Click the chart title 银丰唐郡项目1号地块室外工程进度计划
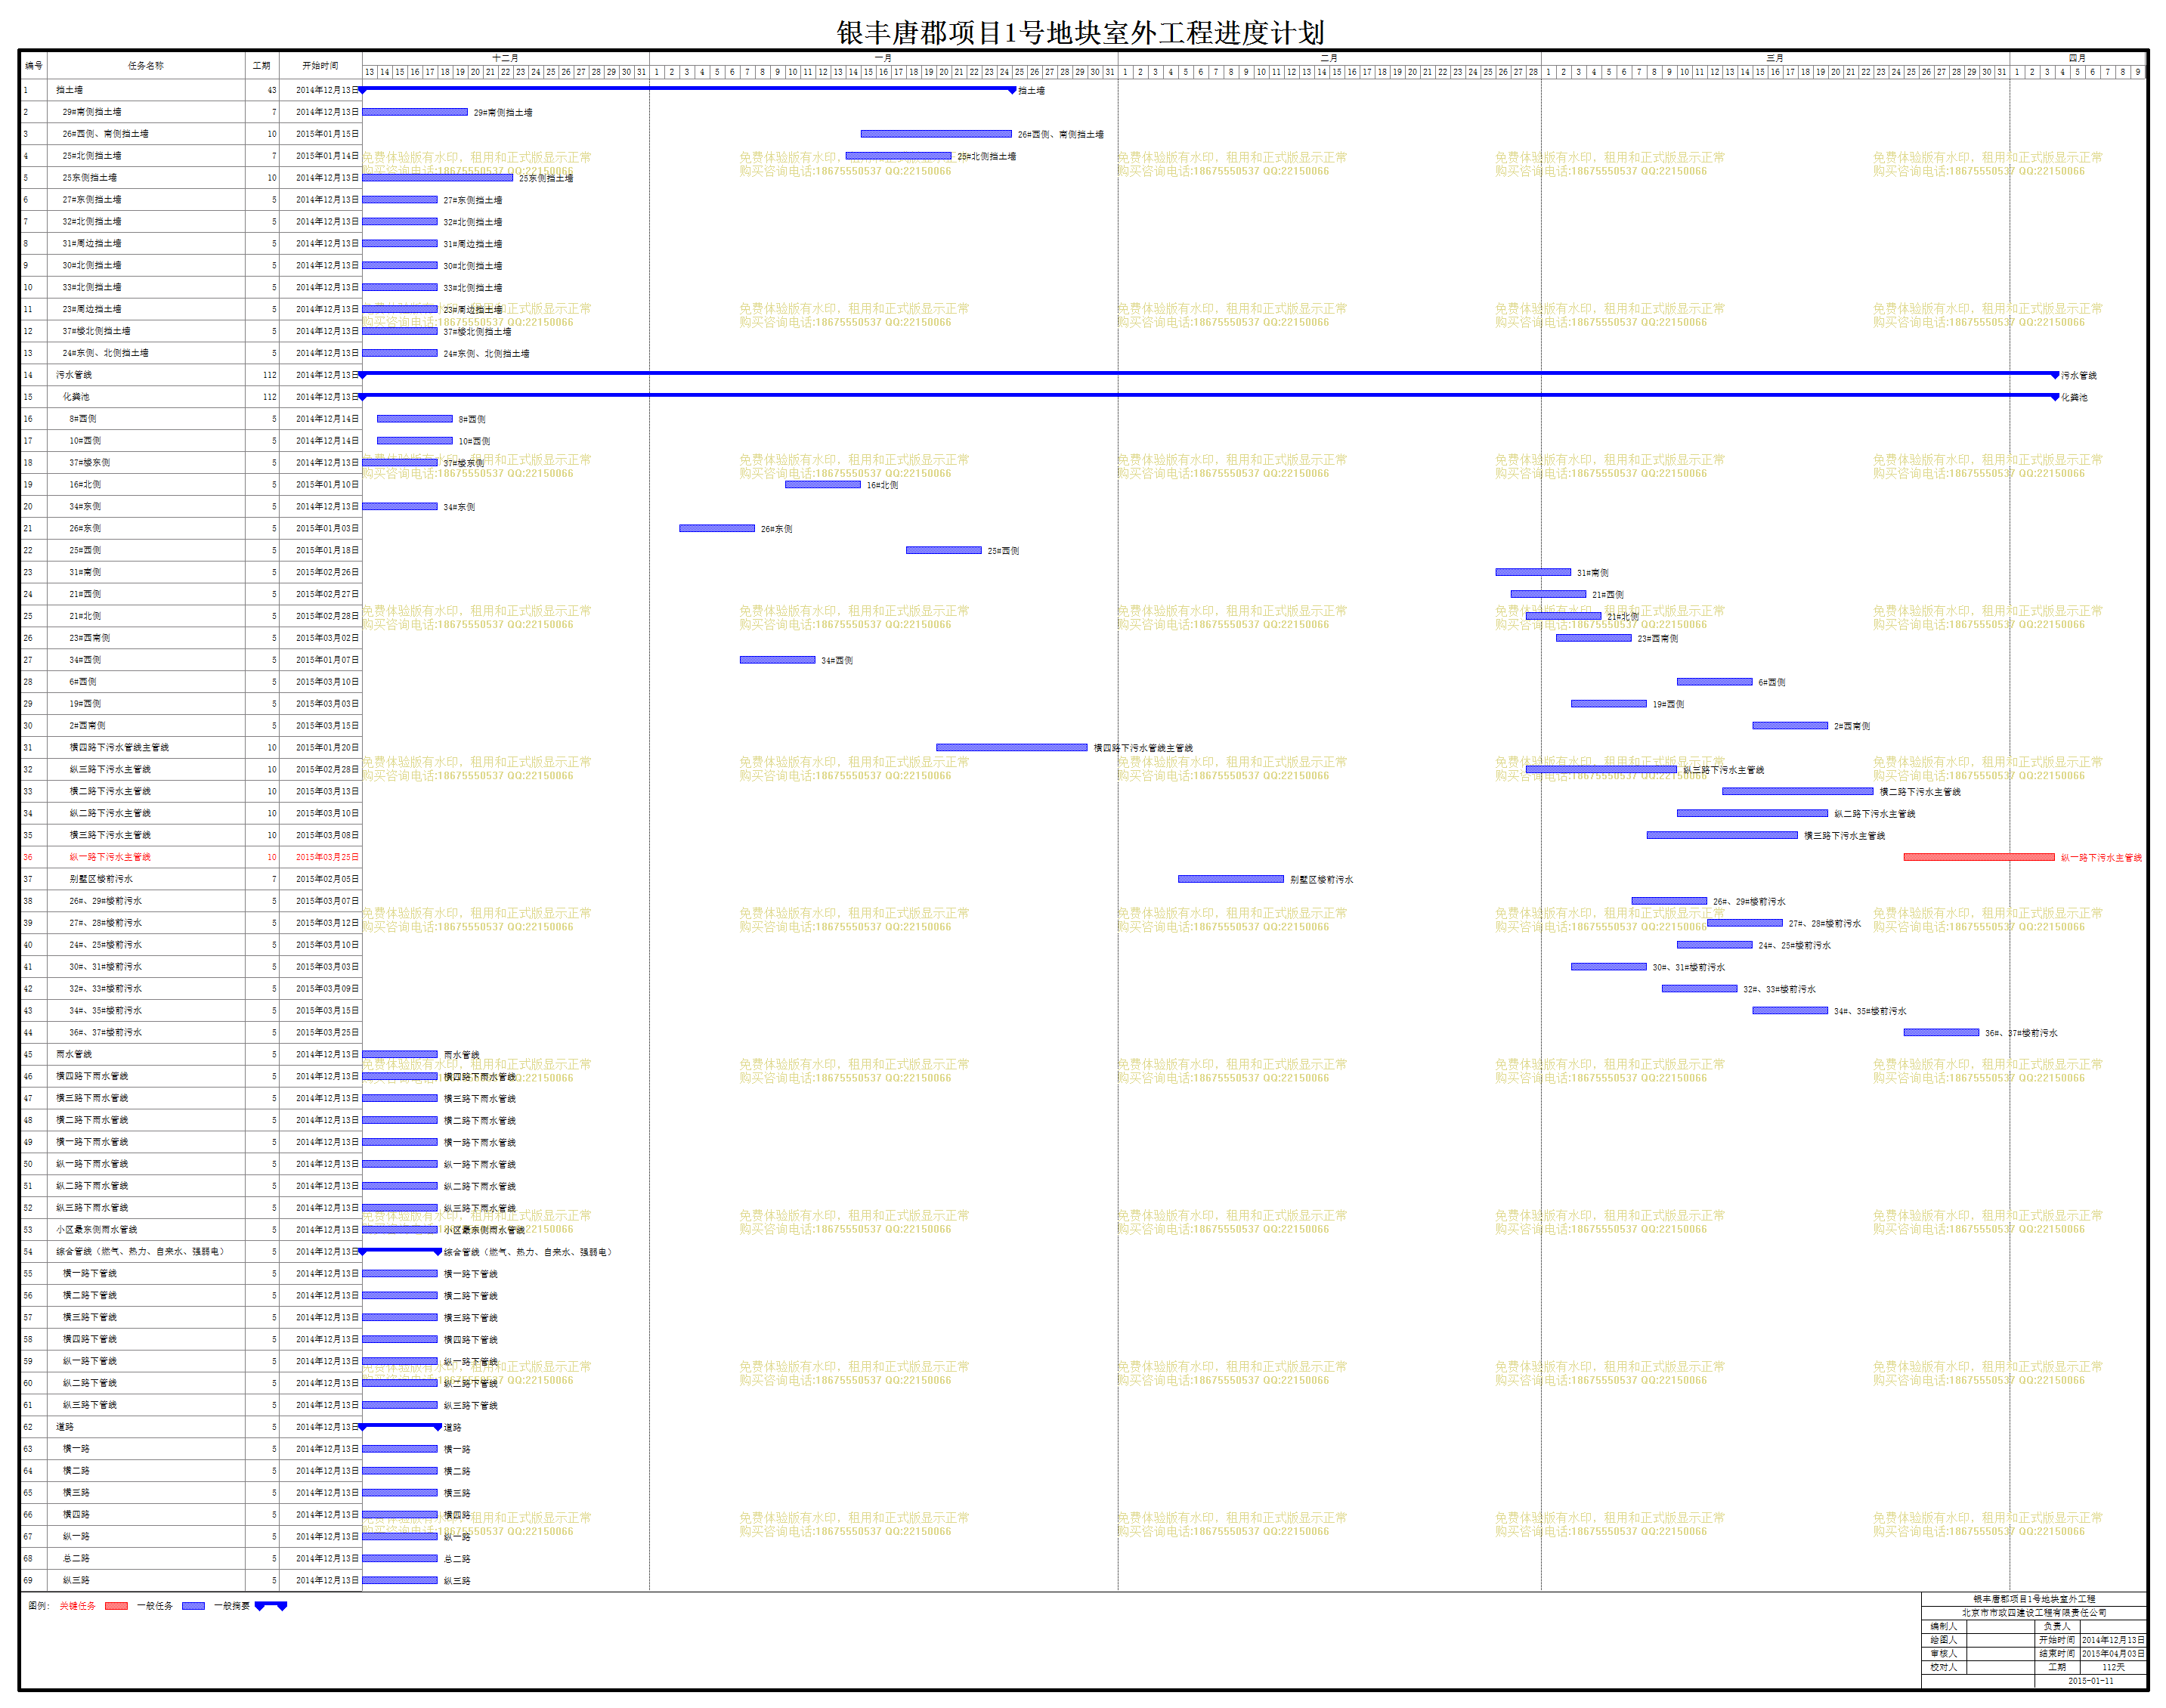The image size is (2166, 1708). [x=1081, y=33]
